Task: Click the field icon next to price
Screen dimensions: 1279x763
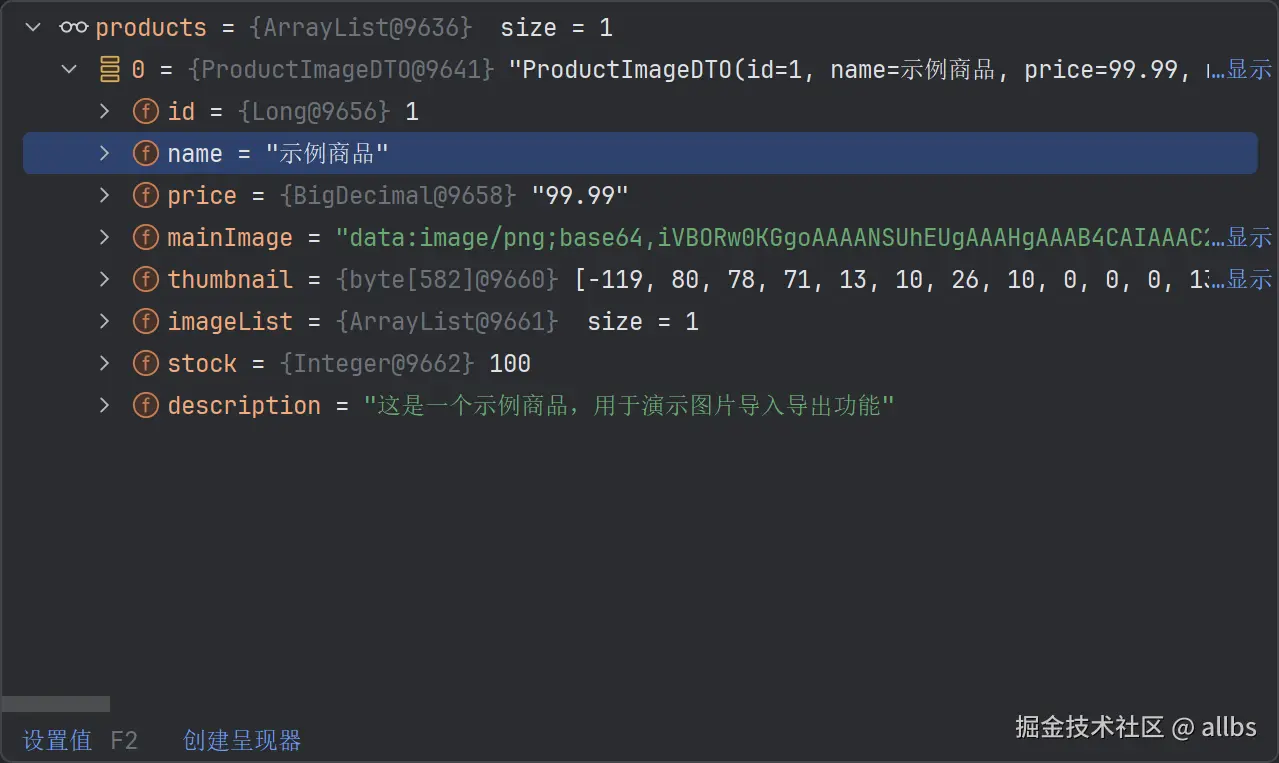Action: pyautogui.click(x=145, y=195)
